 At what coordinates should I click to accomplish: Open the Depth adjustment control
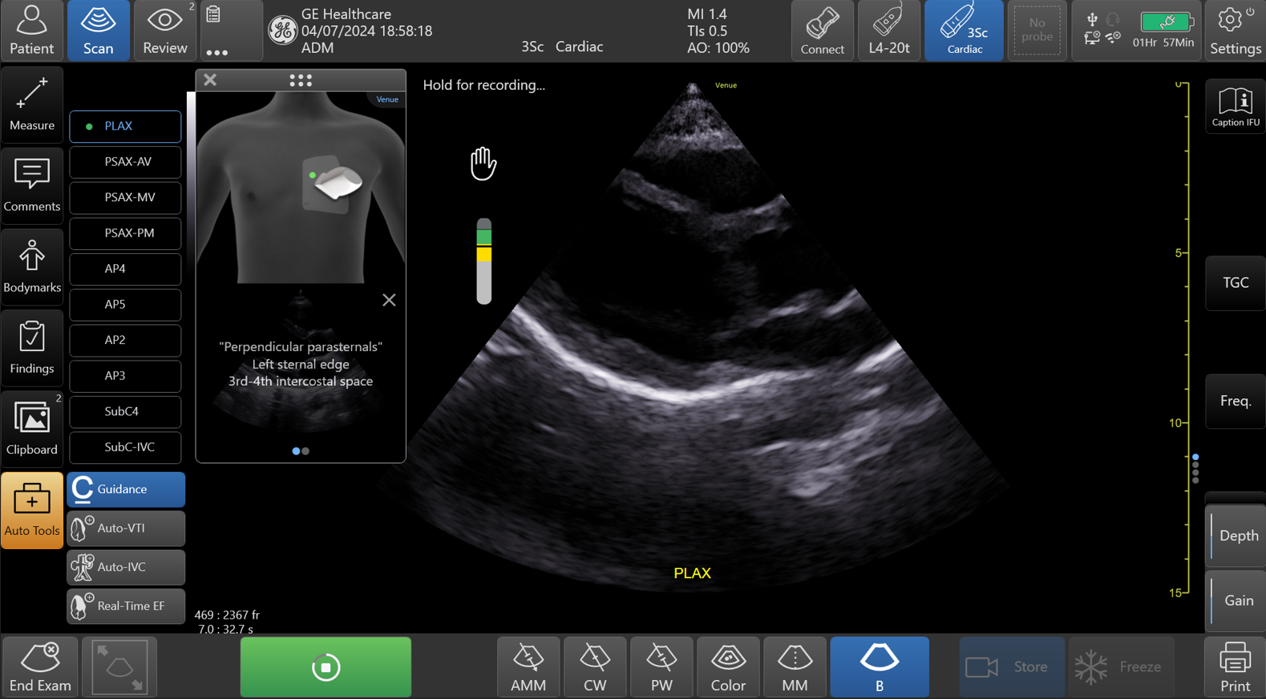tap(1237, 536)
